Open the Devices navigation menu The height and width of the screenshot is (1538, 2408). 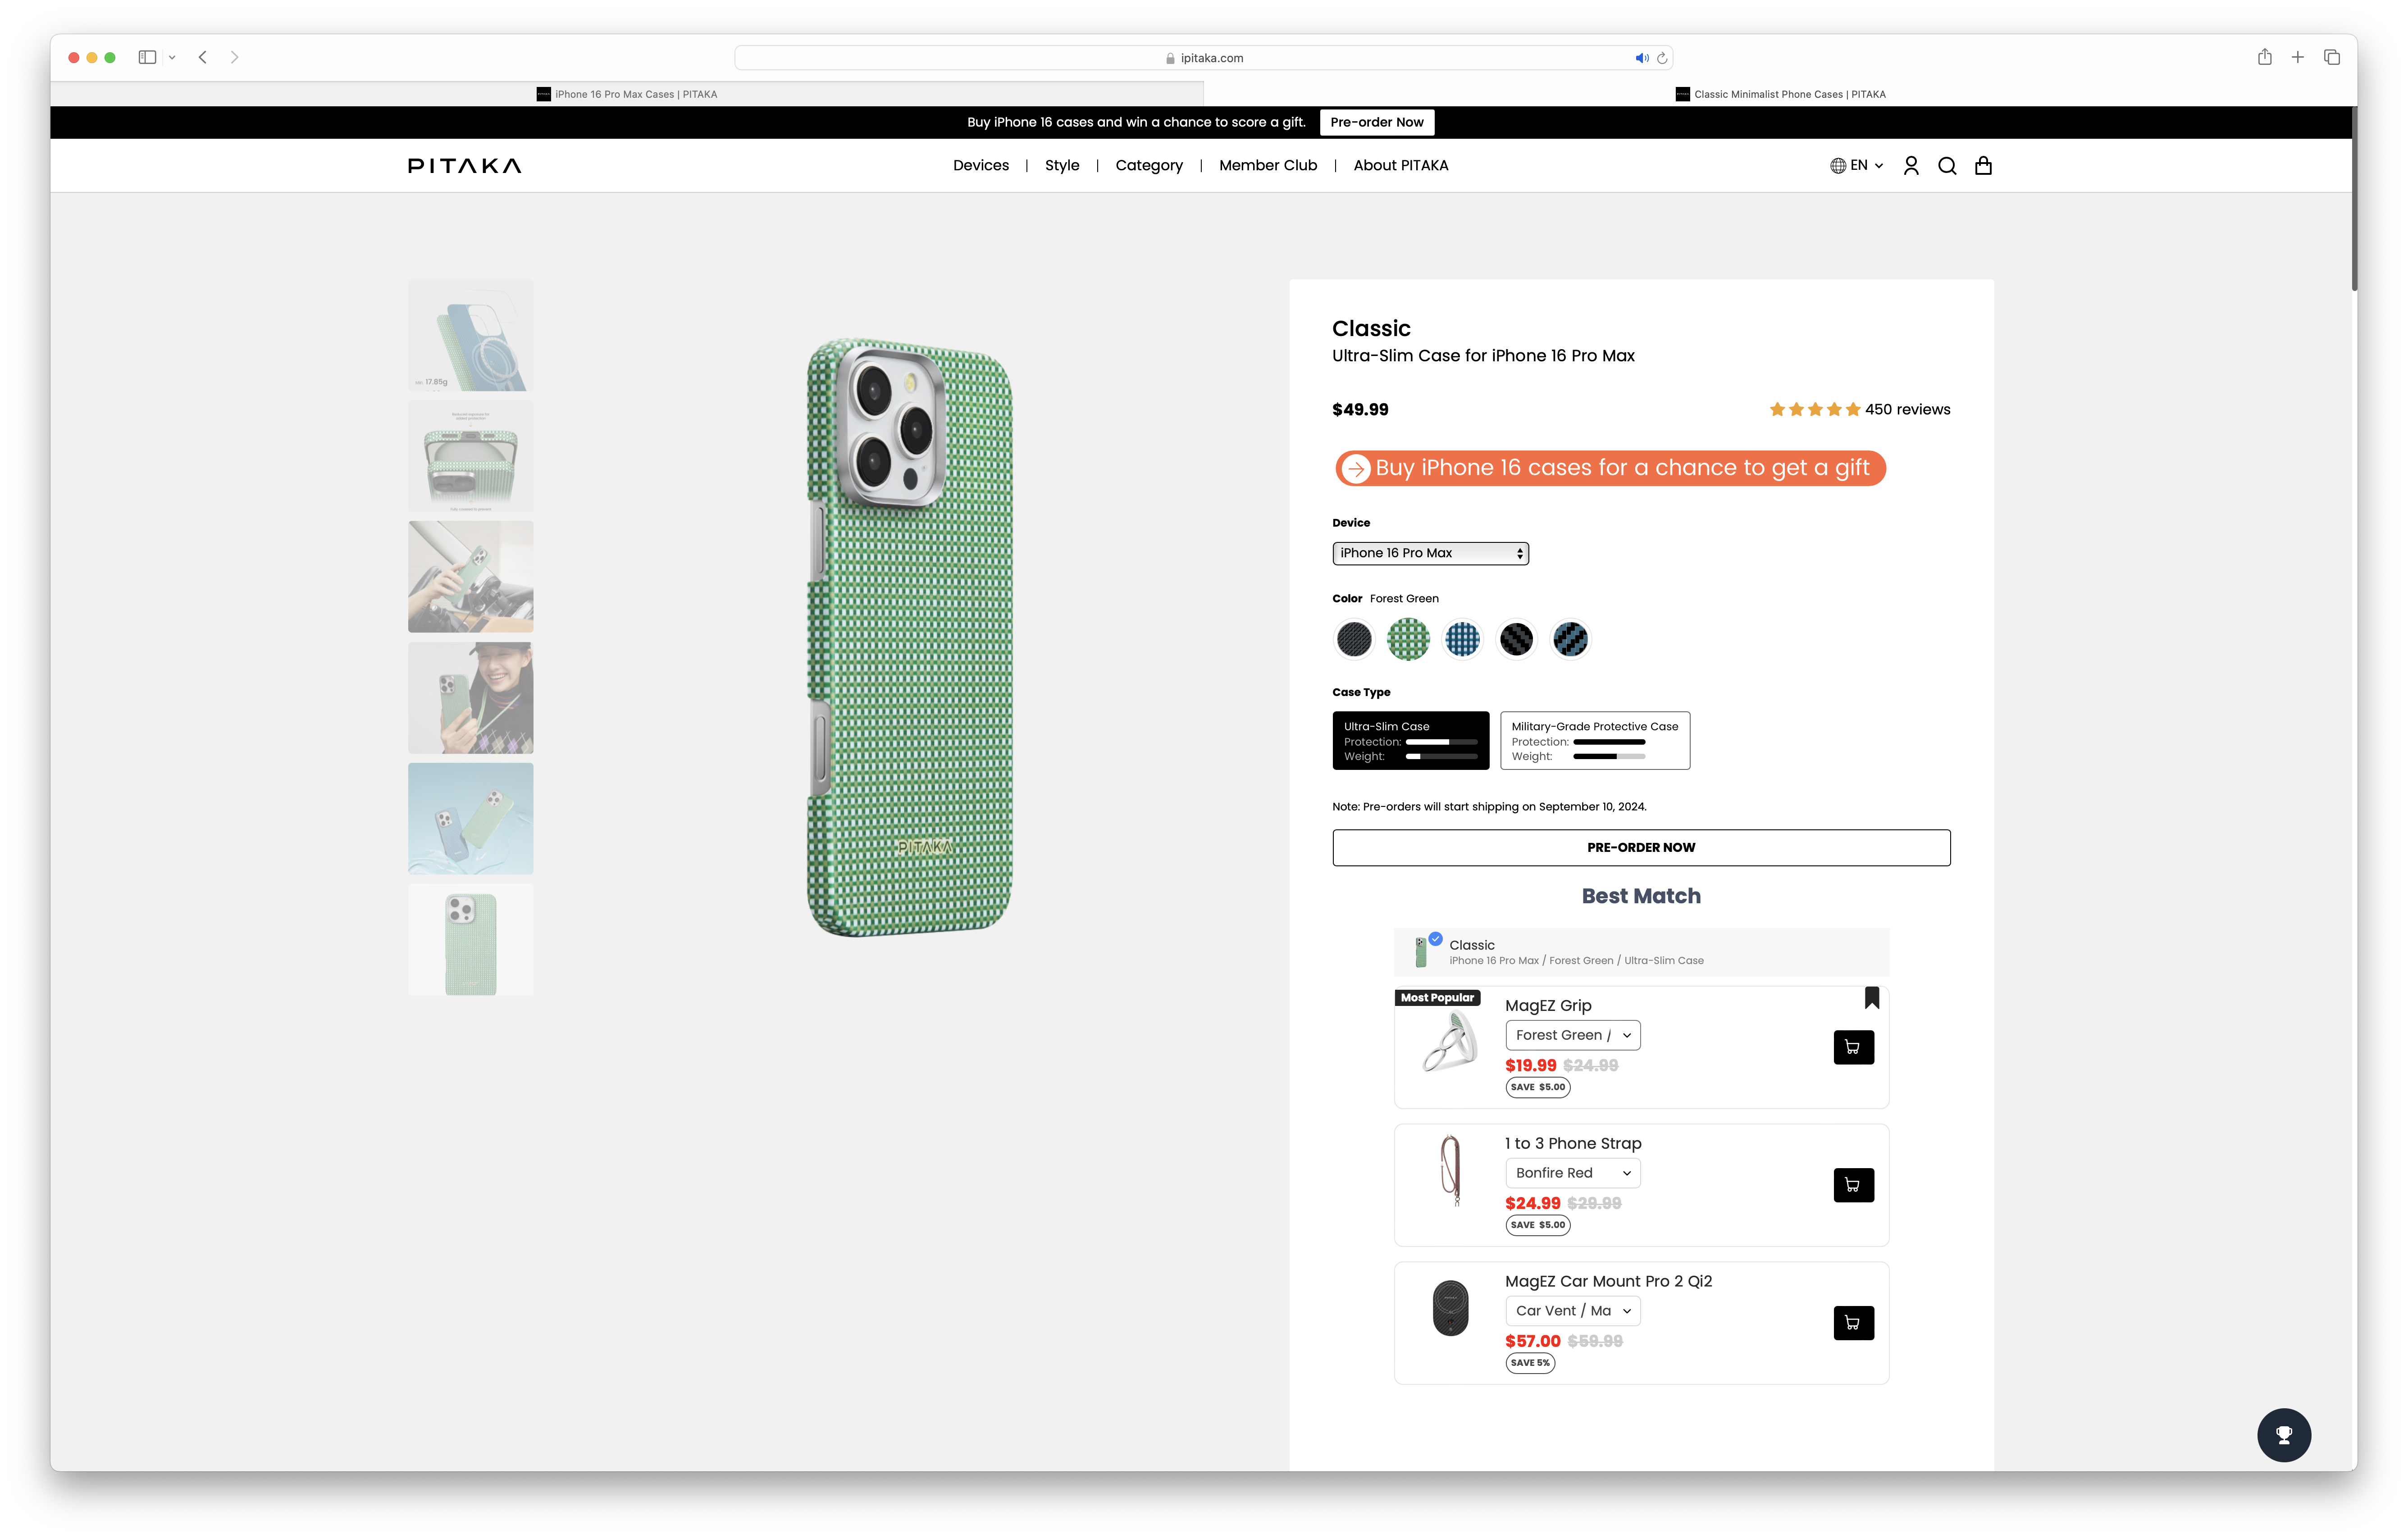click(x=980, y=166)
